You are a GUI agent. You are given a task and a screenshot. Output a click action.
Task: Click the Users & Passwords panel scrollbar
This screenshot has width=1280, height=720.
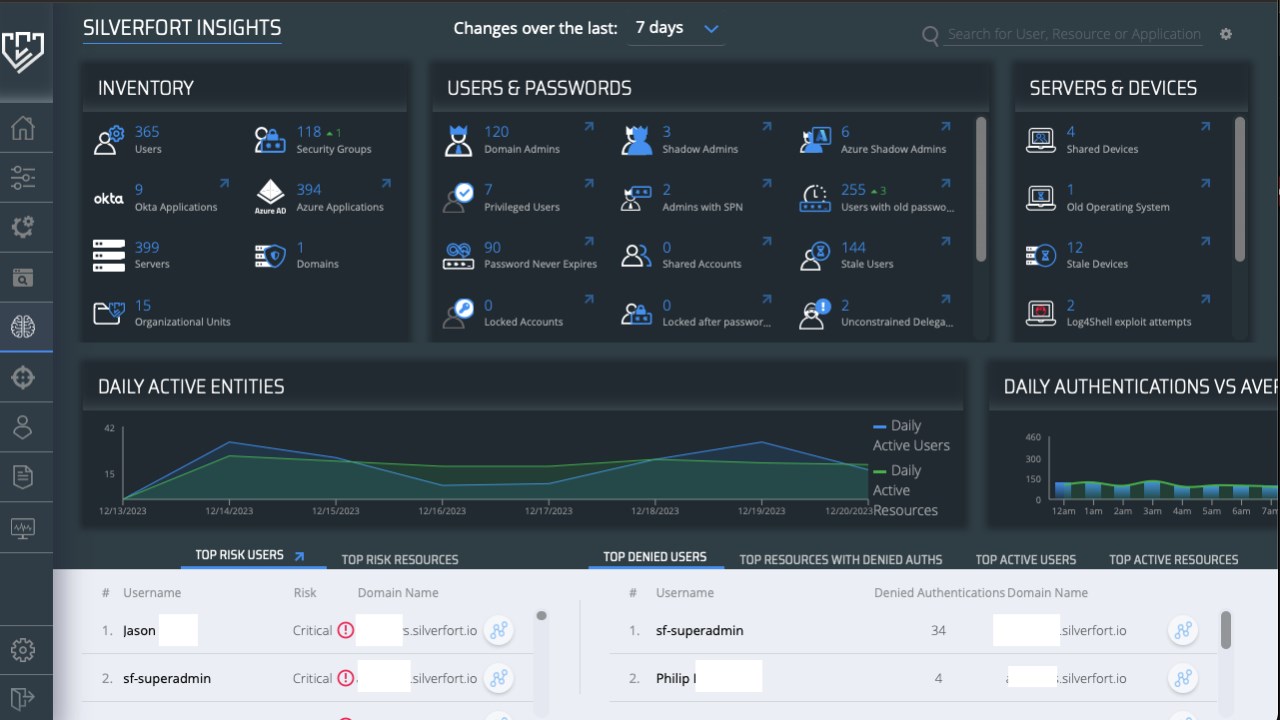981,190
